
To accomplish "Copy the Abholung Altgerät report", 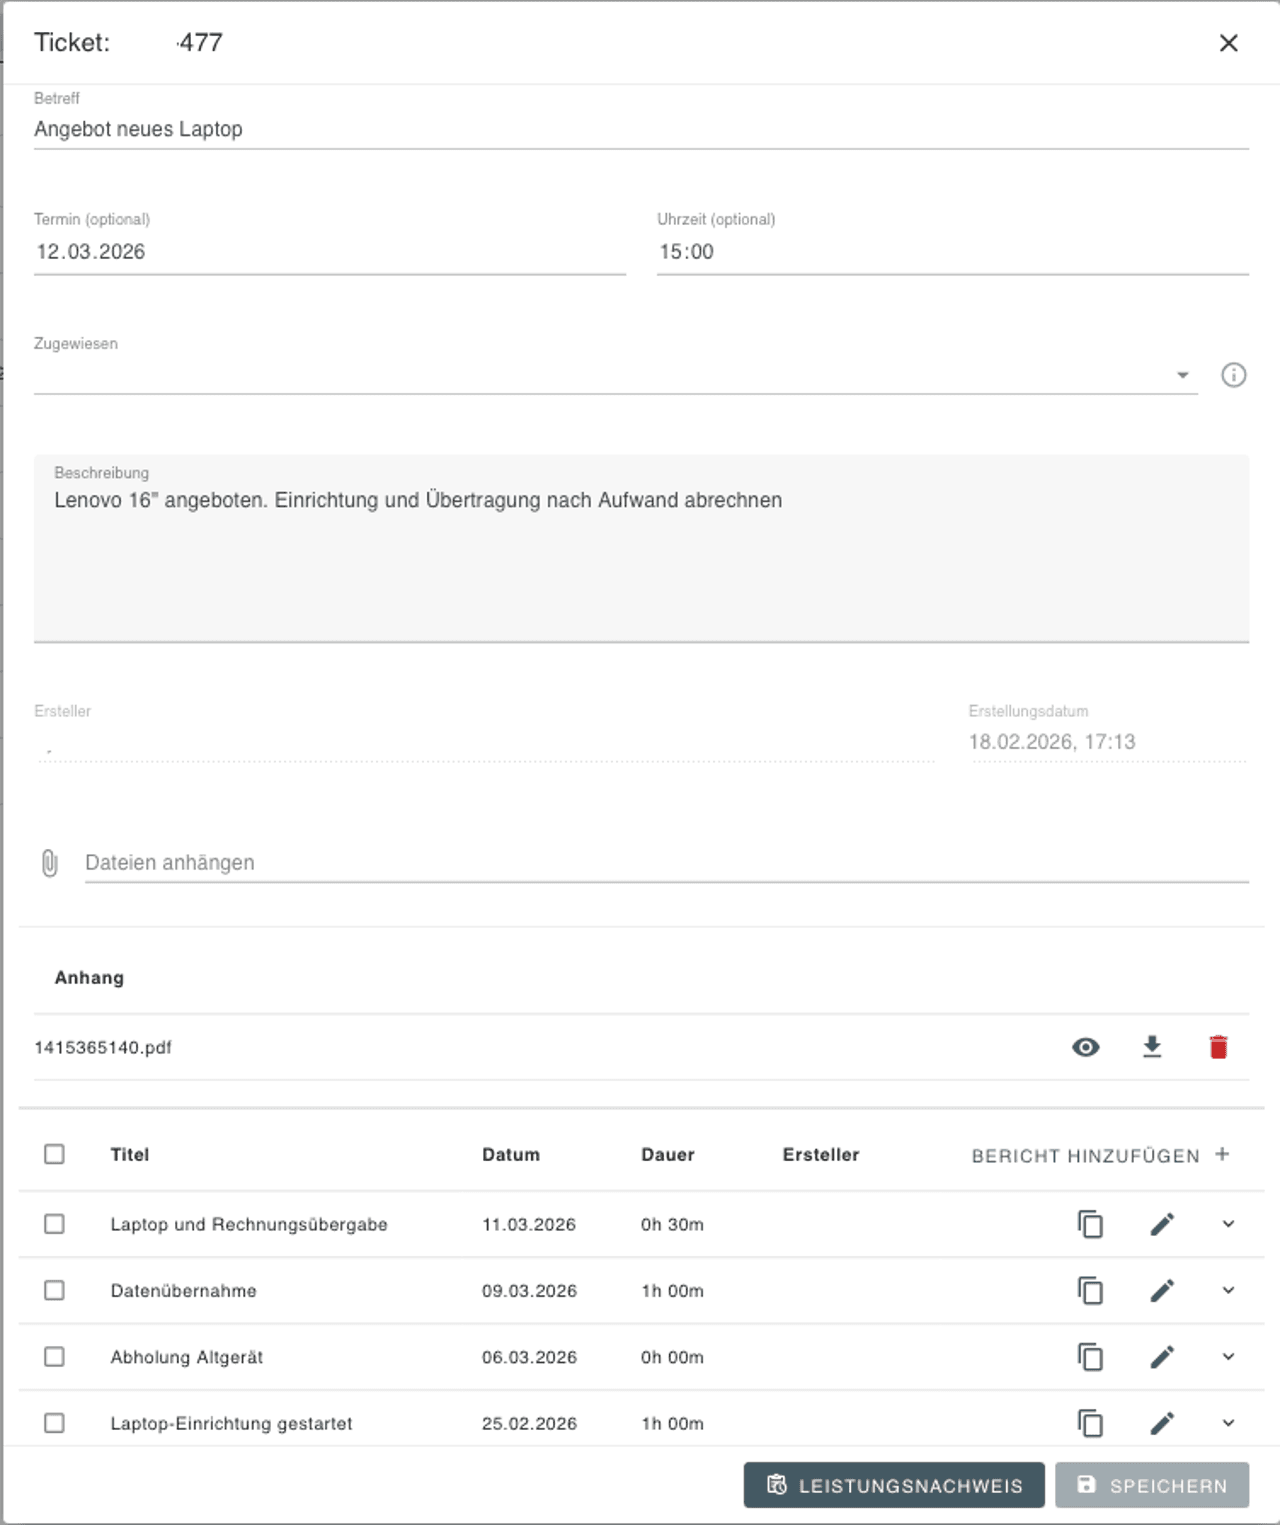I will (x=1090, y=1357).
